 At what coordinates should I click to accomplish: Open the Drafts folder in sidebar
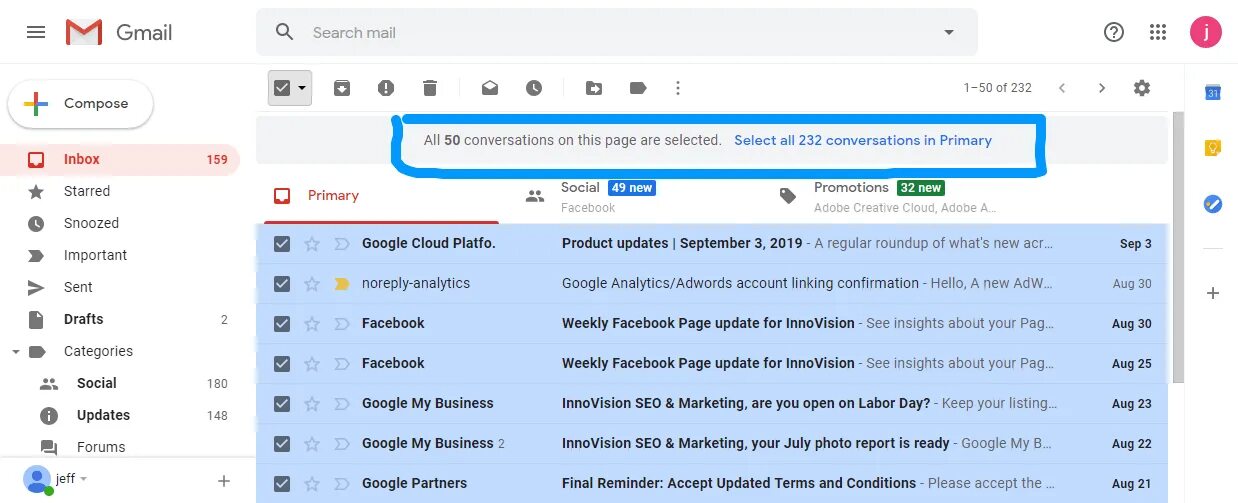coord(84,319)
